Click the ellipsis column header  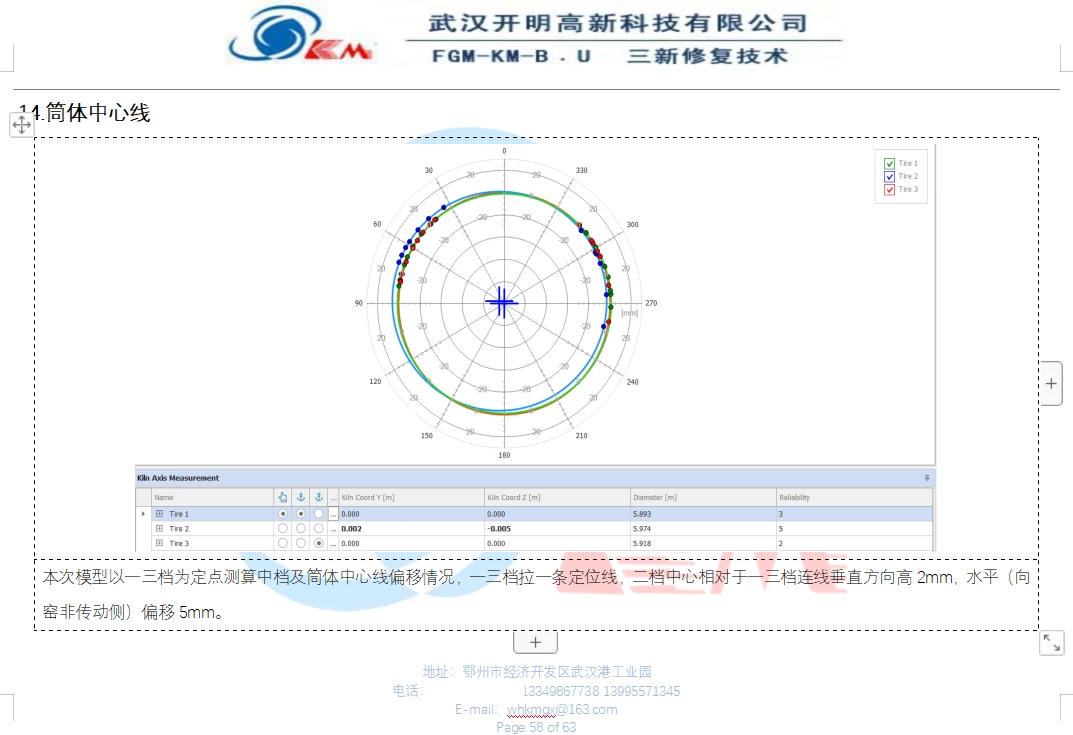tap(334, 497)
